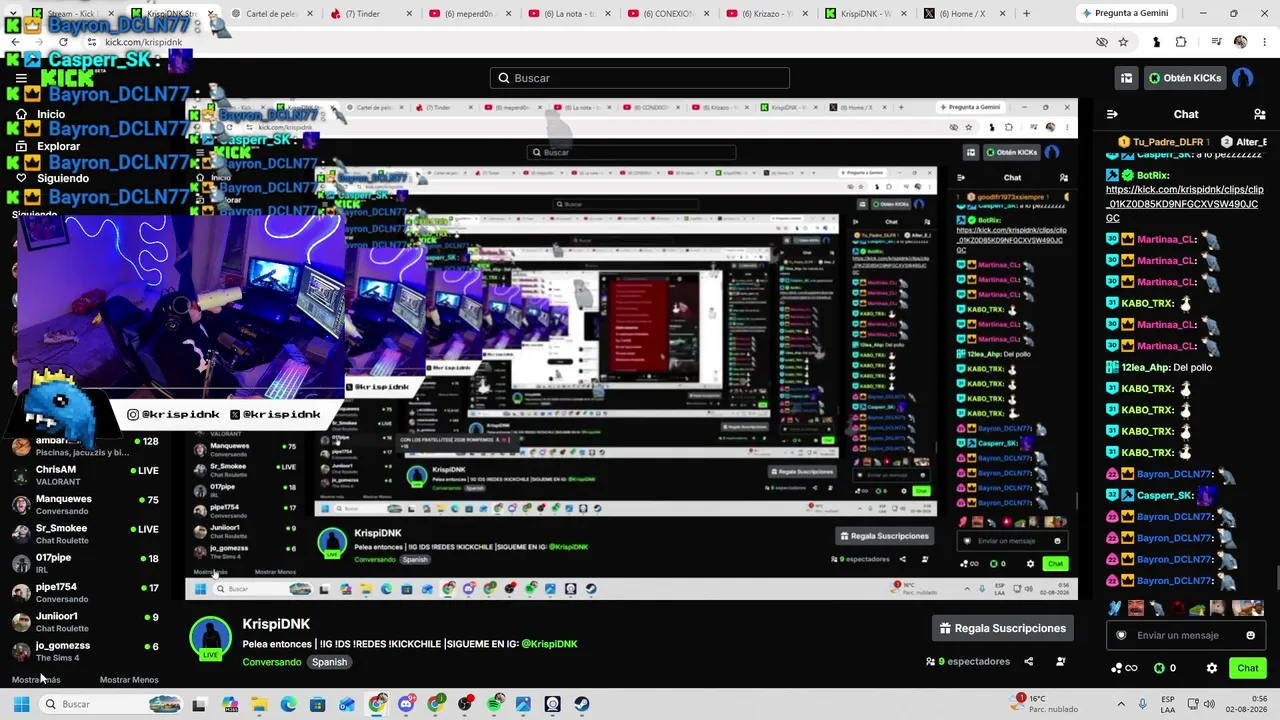This screenshot has width=1280, height=720.
Task: Open Microsoft Store from the taskbar
Action: [318, 704]
